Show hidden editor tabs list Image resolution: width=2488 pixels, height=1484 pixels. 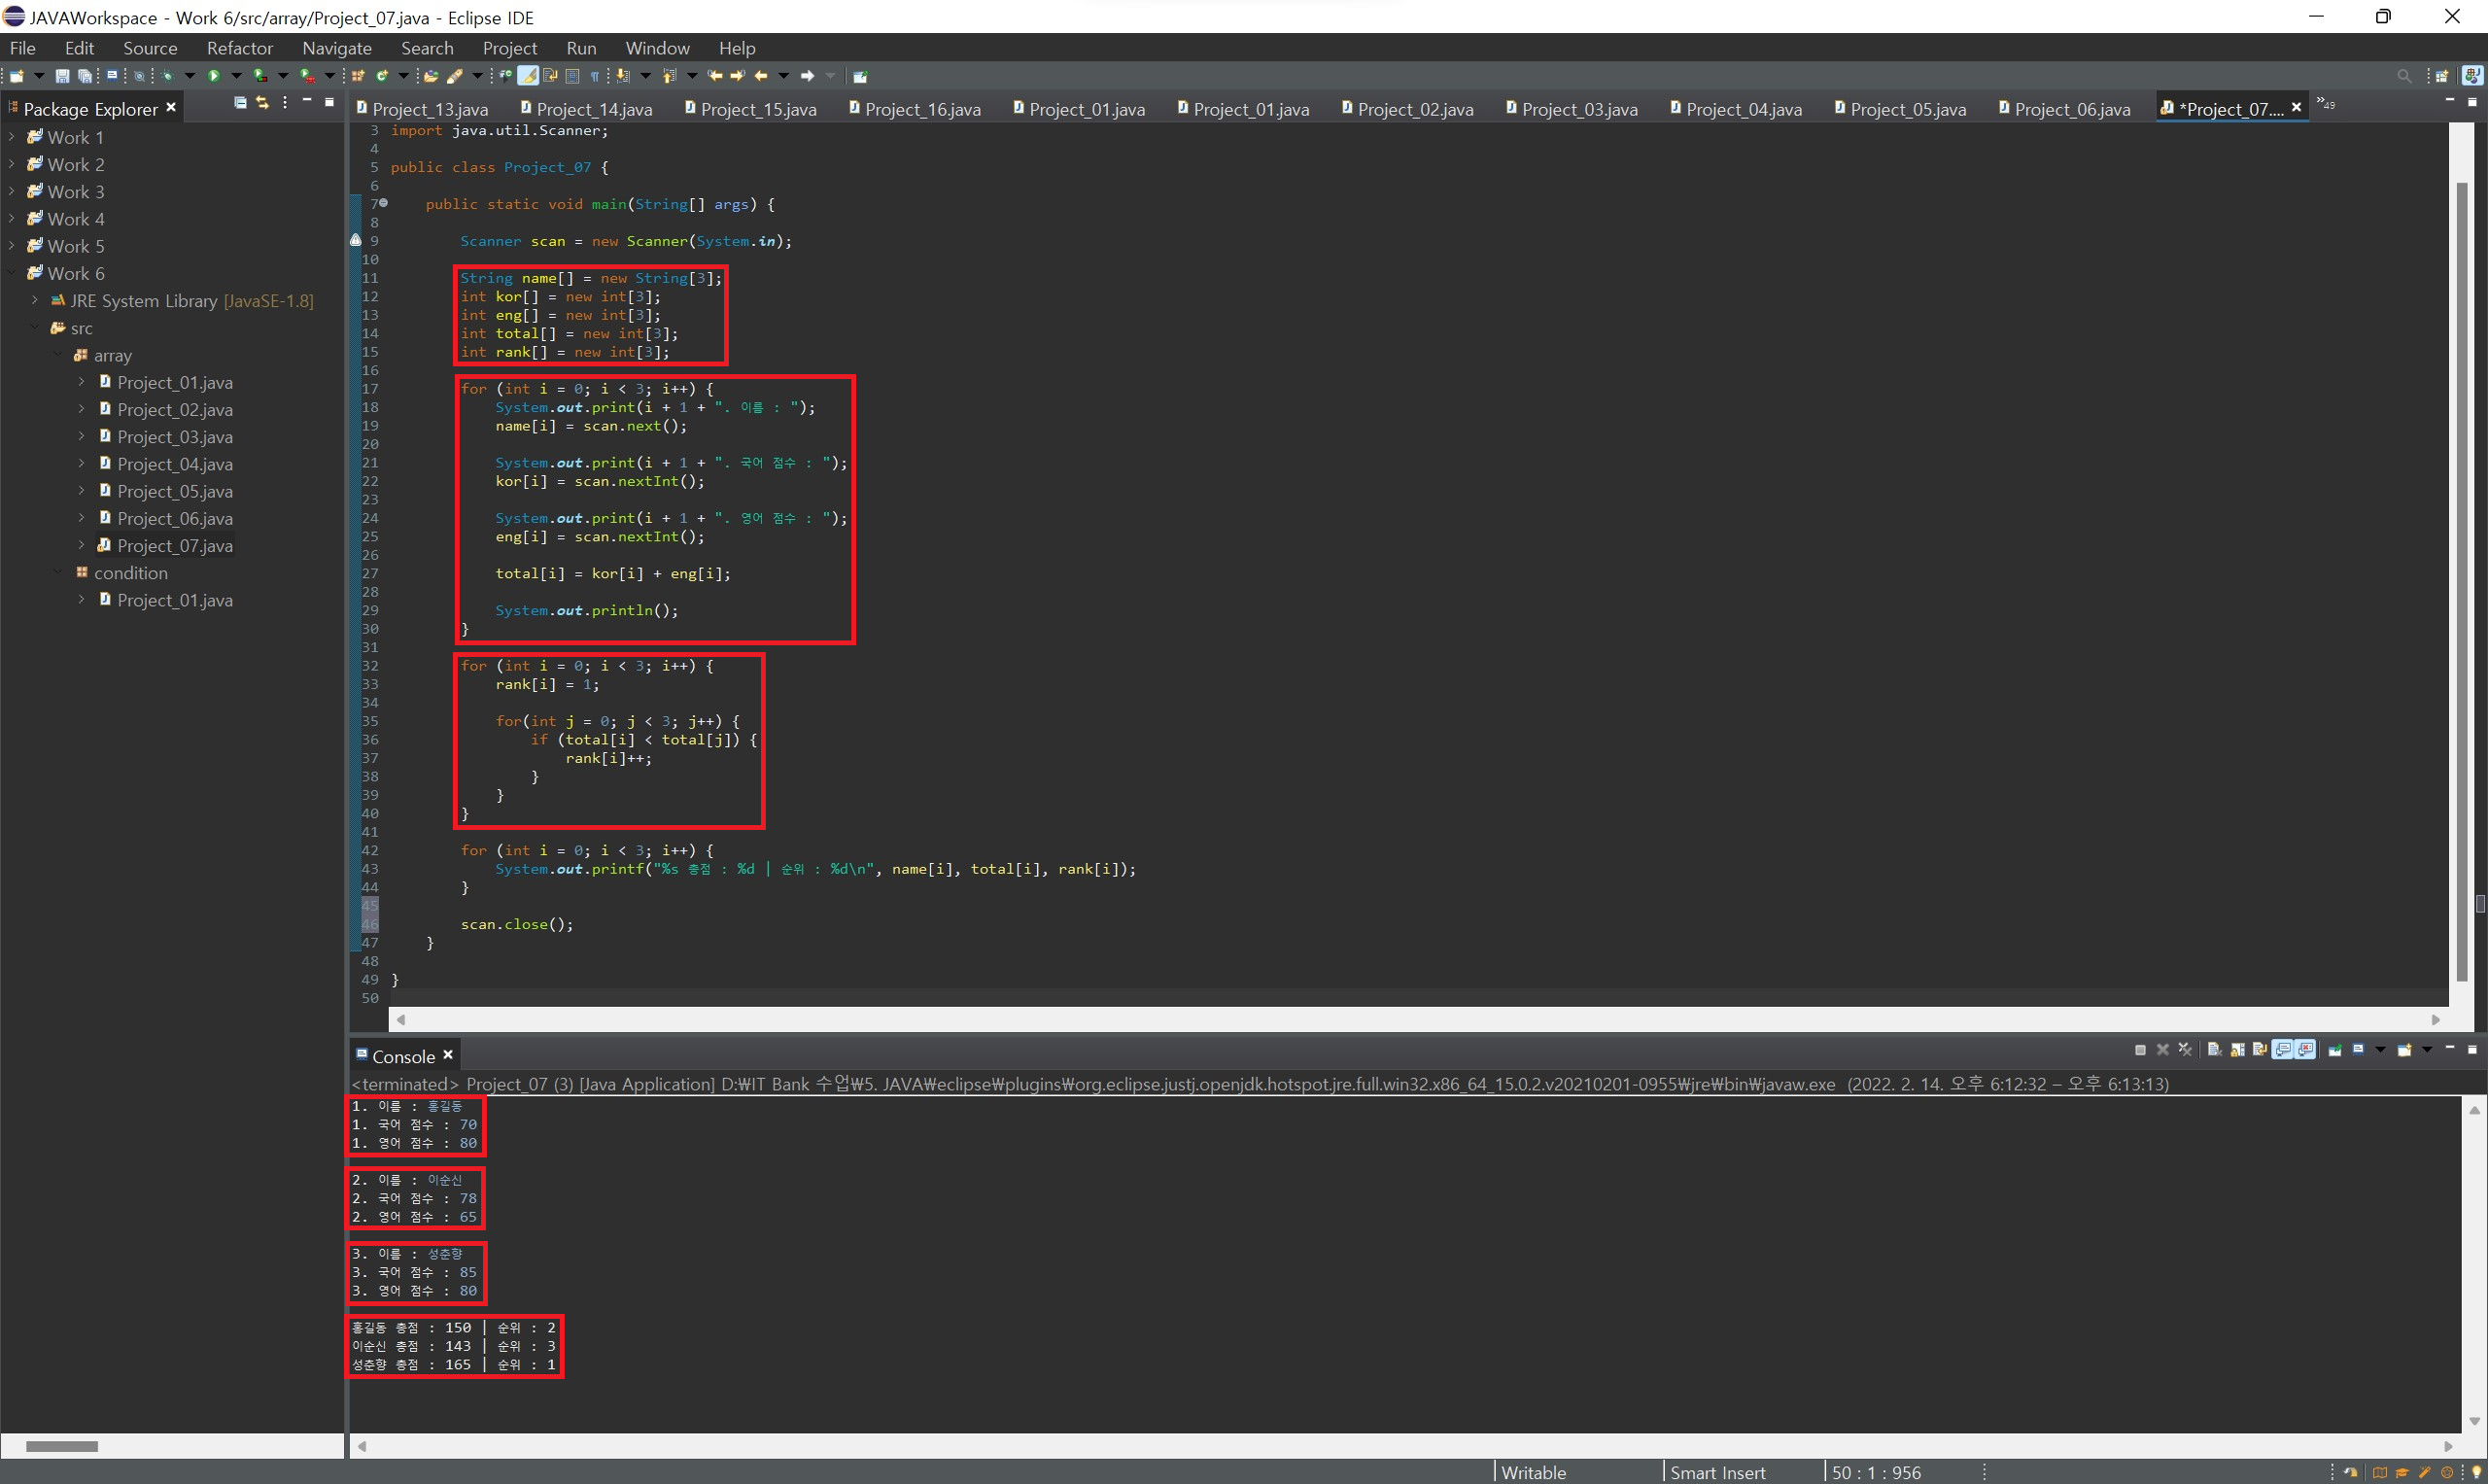coord(2325,104)
